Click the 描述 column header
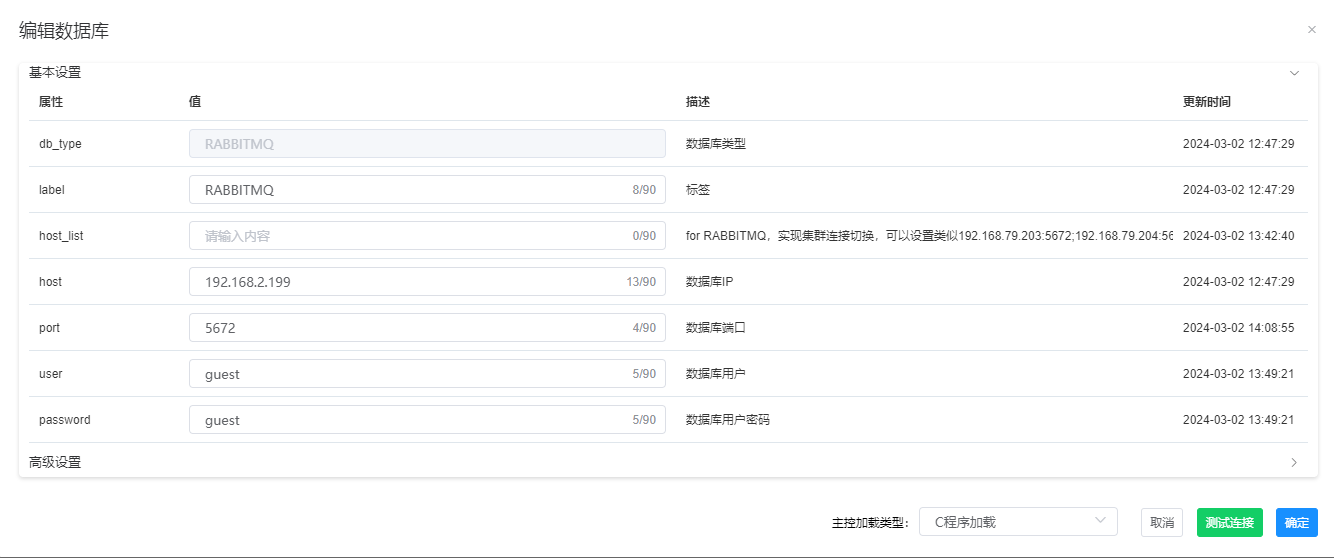Screen dimensions: 1334x558 (697, 102)
